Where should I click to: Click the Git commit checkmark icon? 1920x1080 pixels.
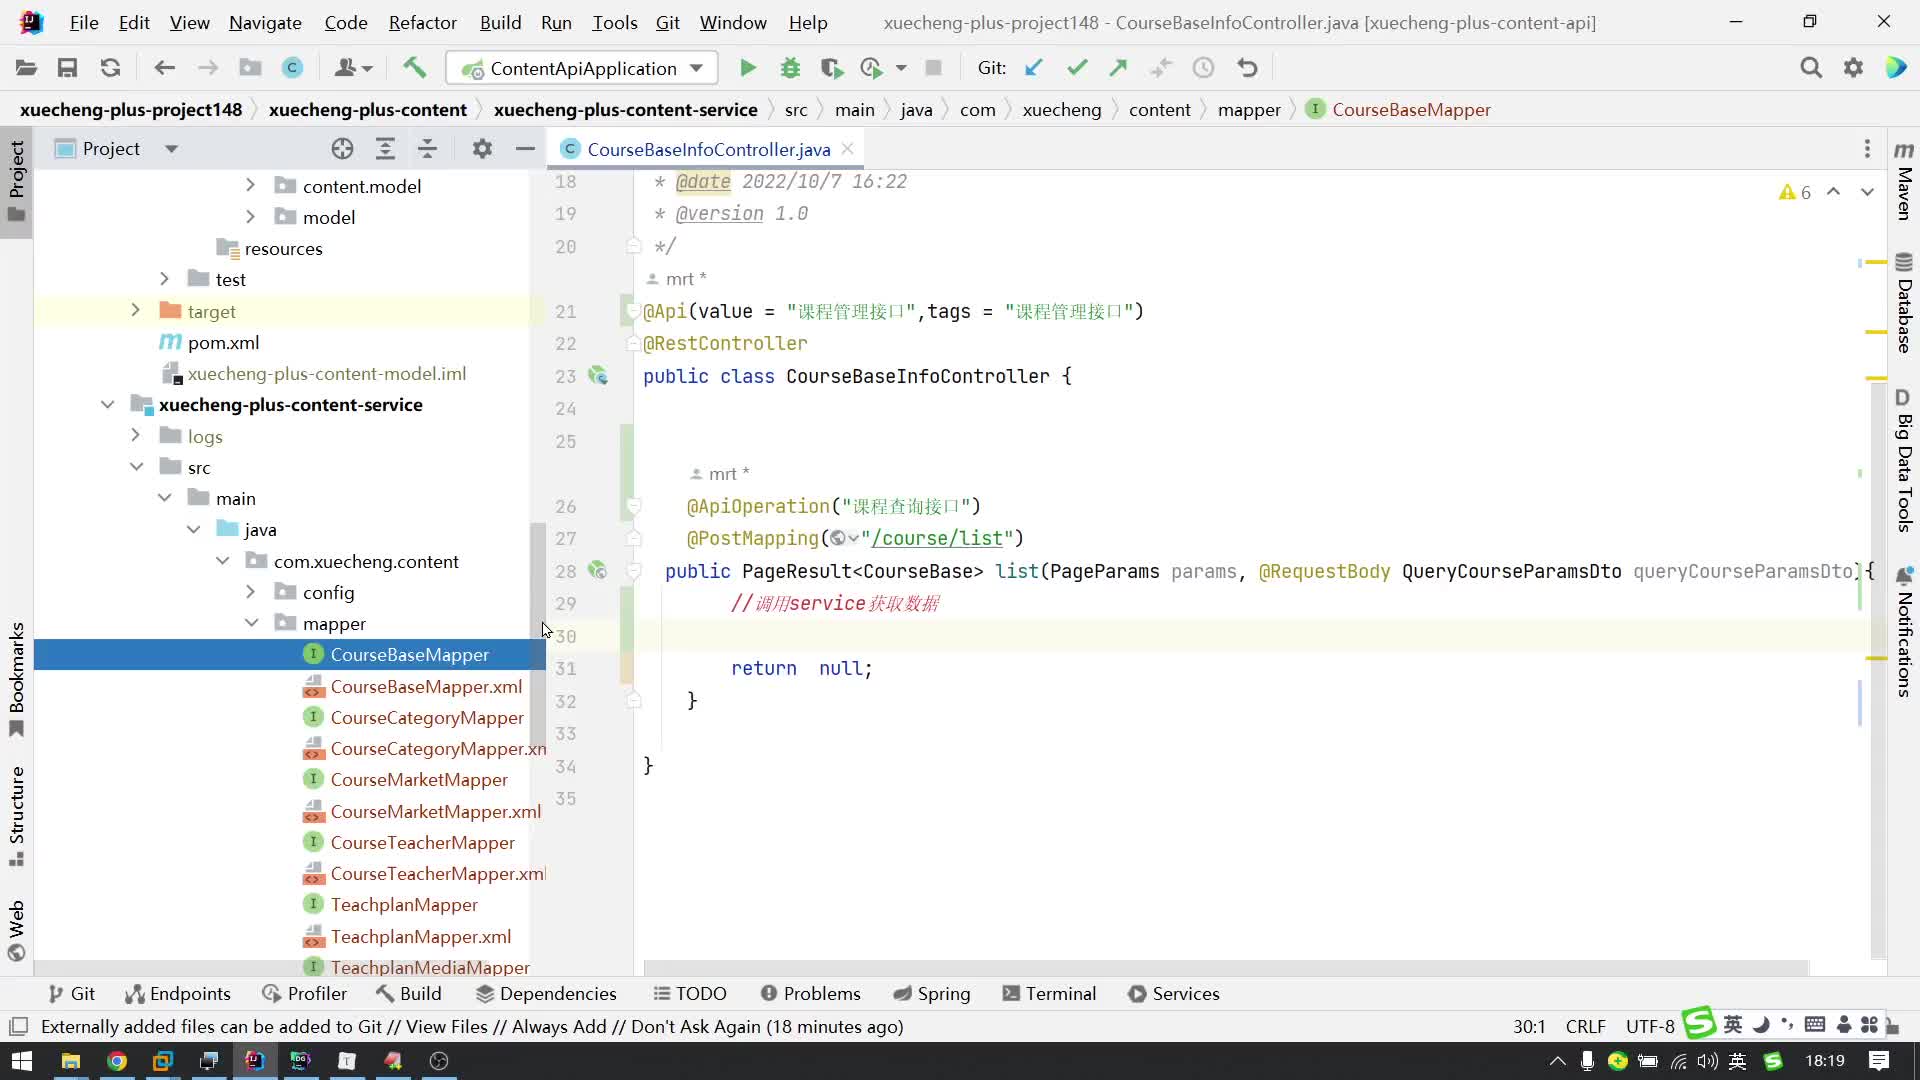[1077, 68]
